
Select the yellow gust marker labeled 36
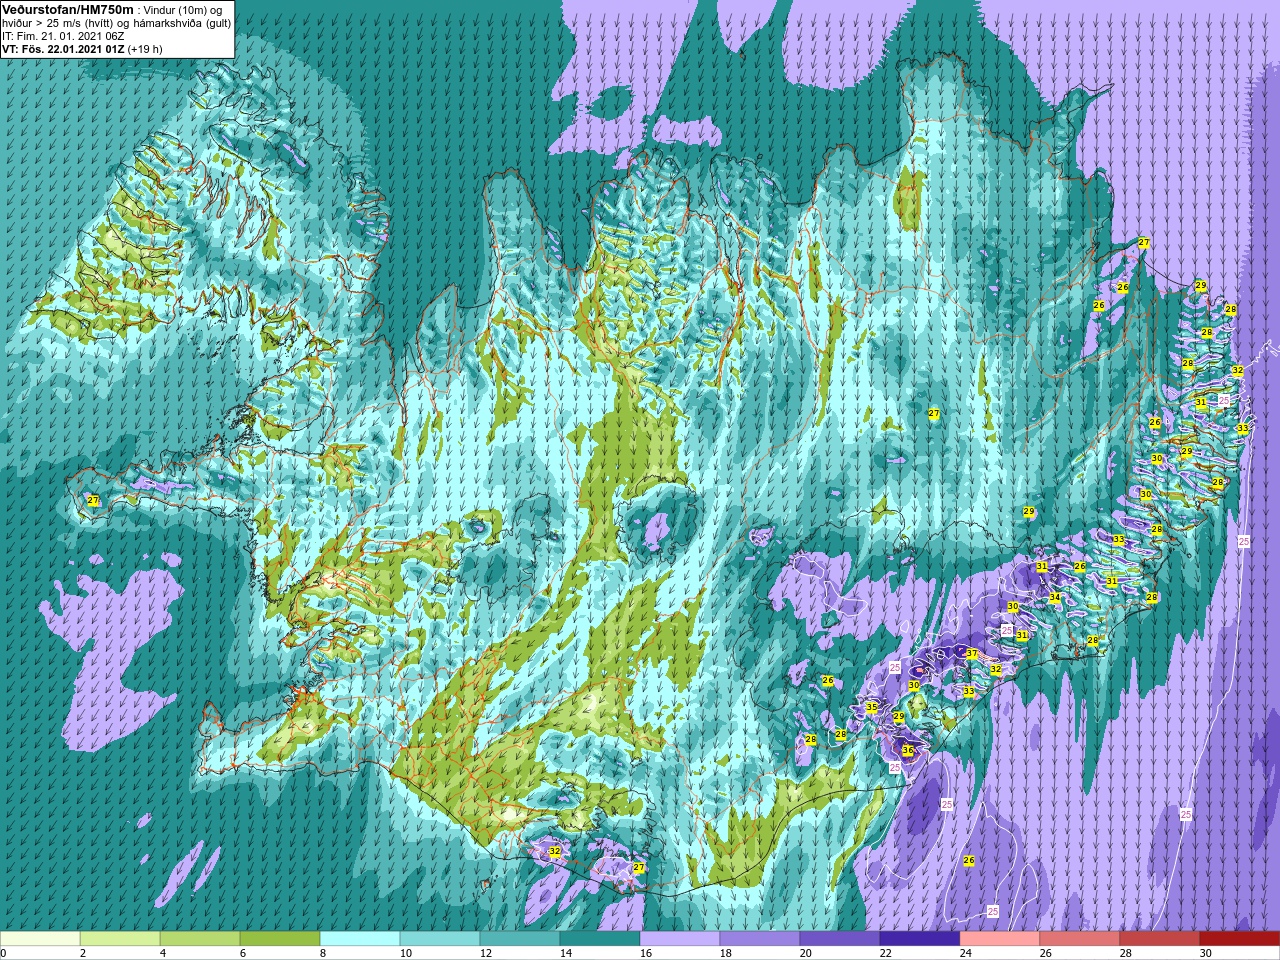[908, 750]
